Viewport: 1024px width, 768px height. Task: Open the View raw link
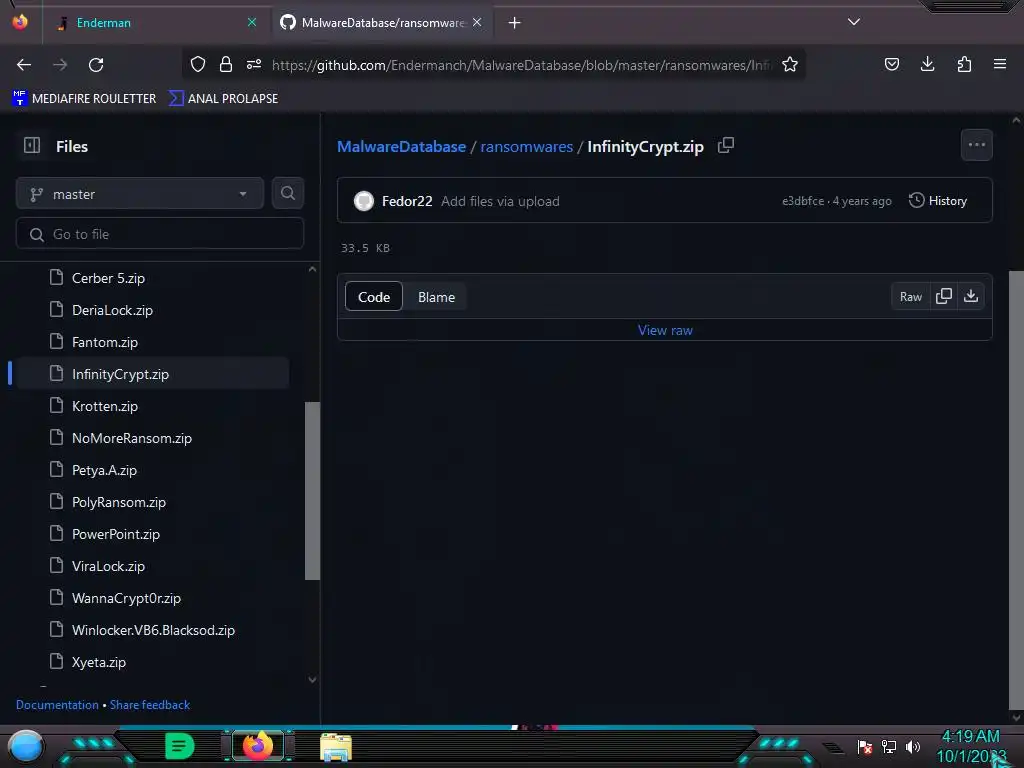(x=665, y=330)
